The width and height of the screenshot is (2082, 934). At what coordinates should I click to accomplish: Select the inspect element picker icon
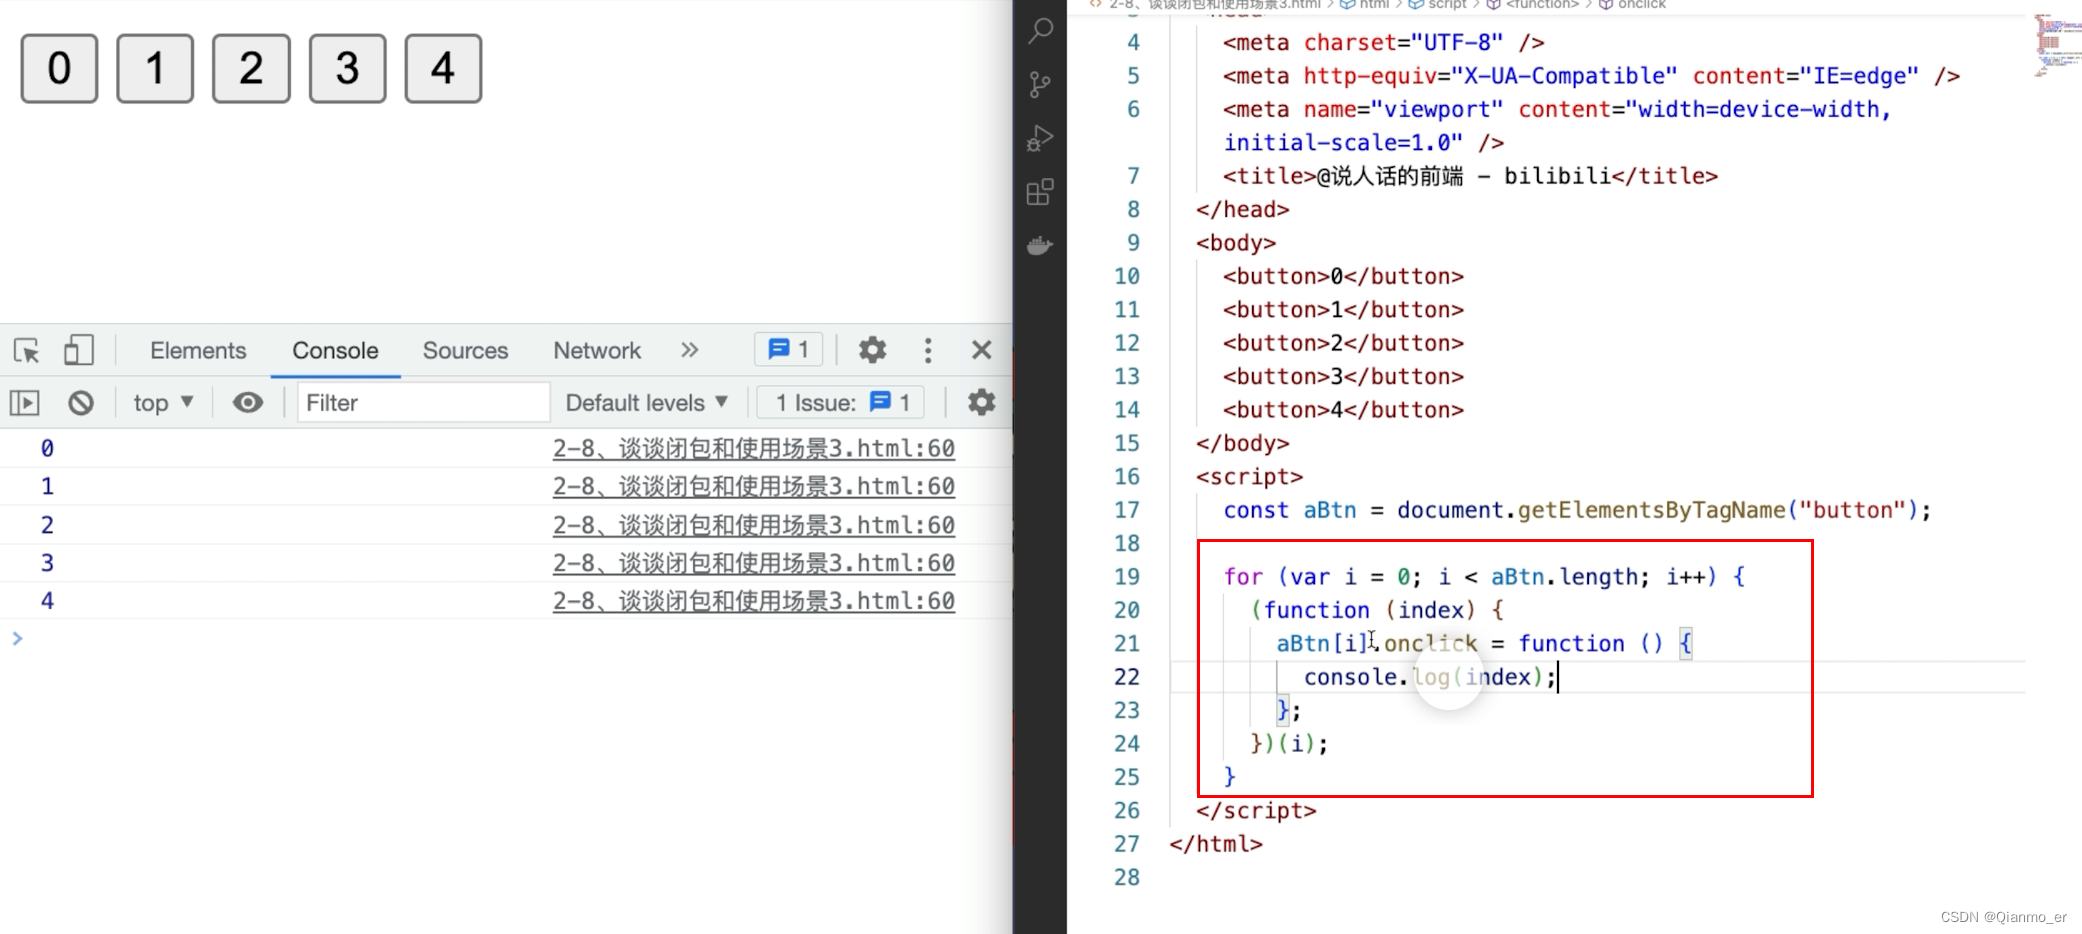point(27,350)
